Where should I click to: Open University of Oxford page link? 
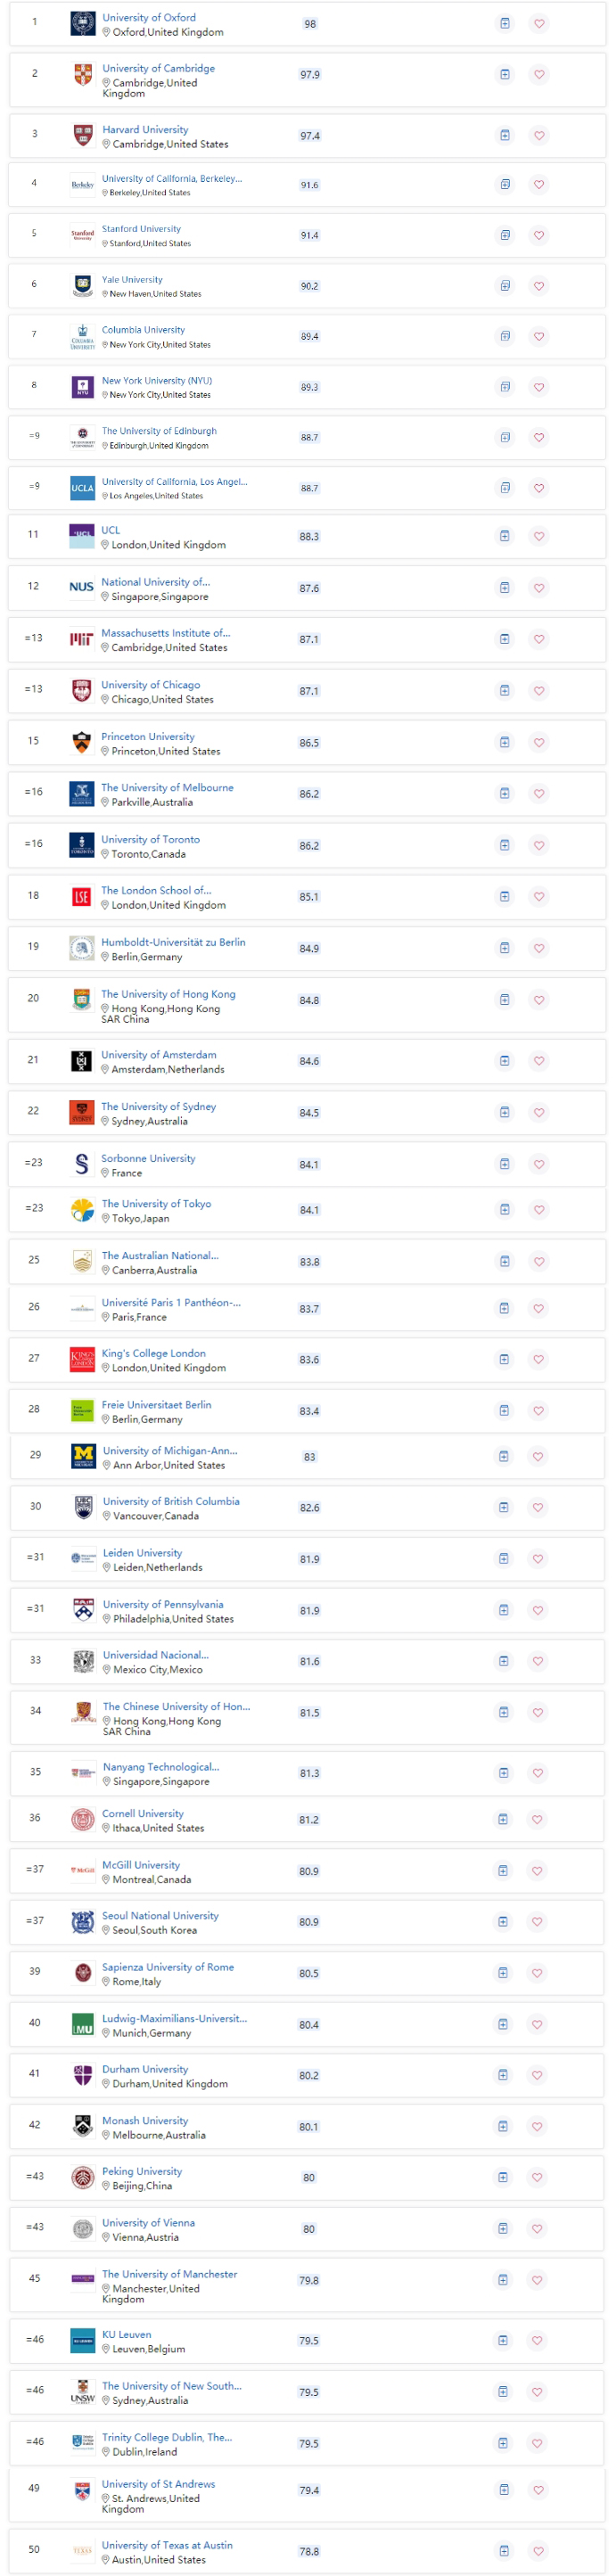149,18
